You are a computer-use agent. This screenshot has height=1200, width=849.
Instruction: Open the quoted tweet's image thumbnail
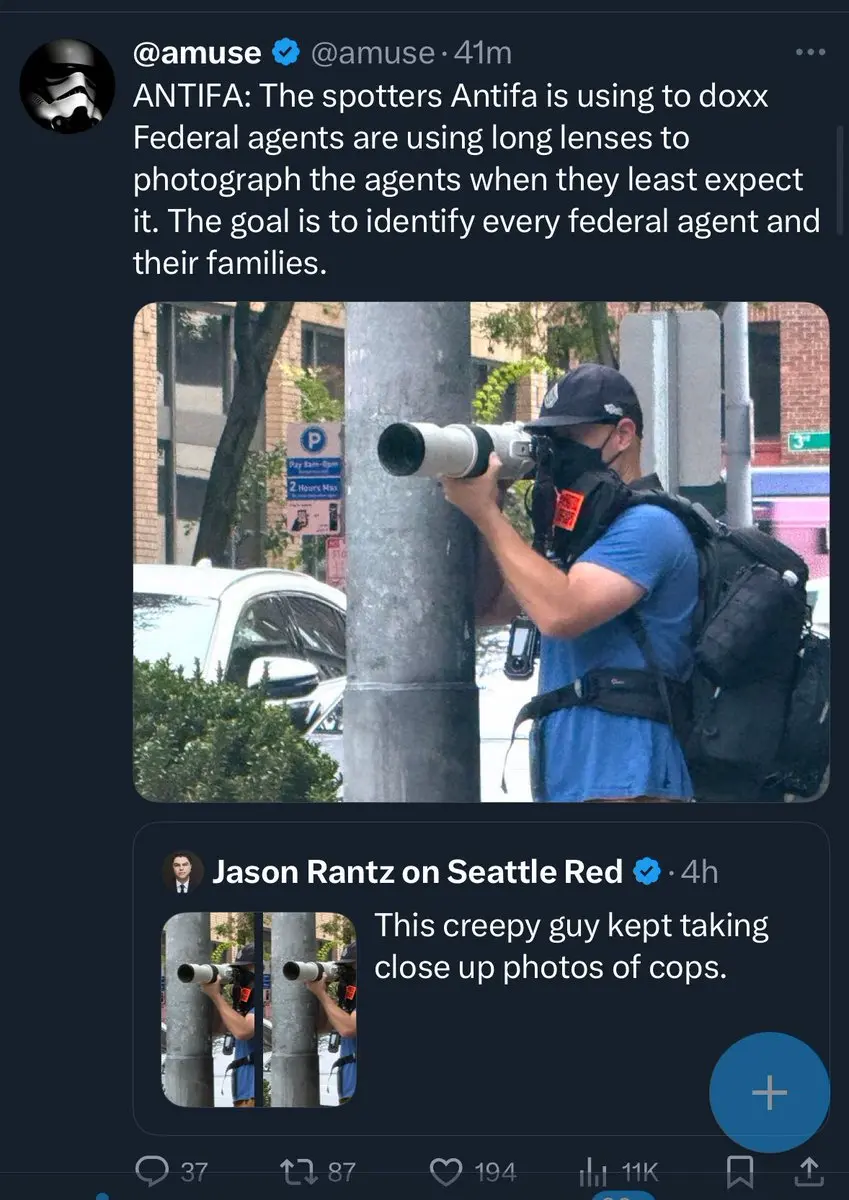click(259, 1009)
